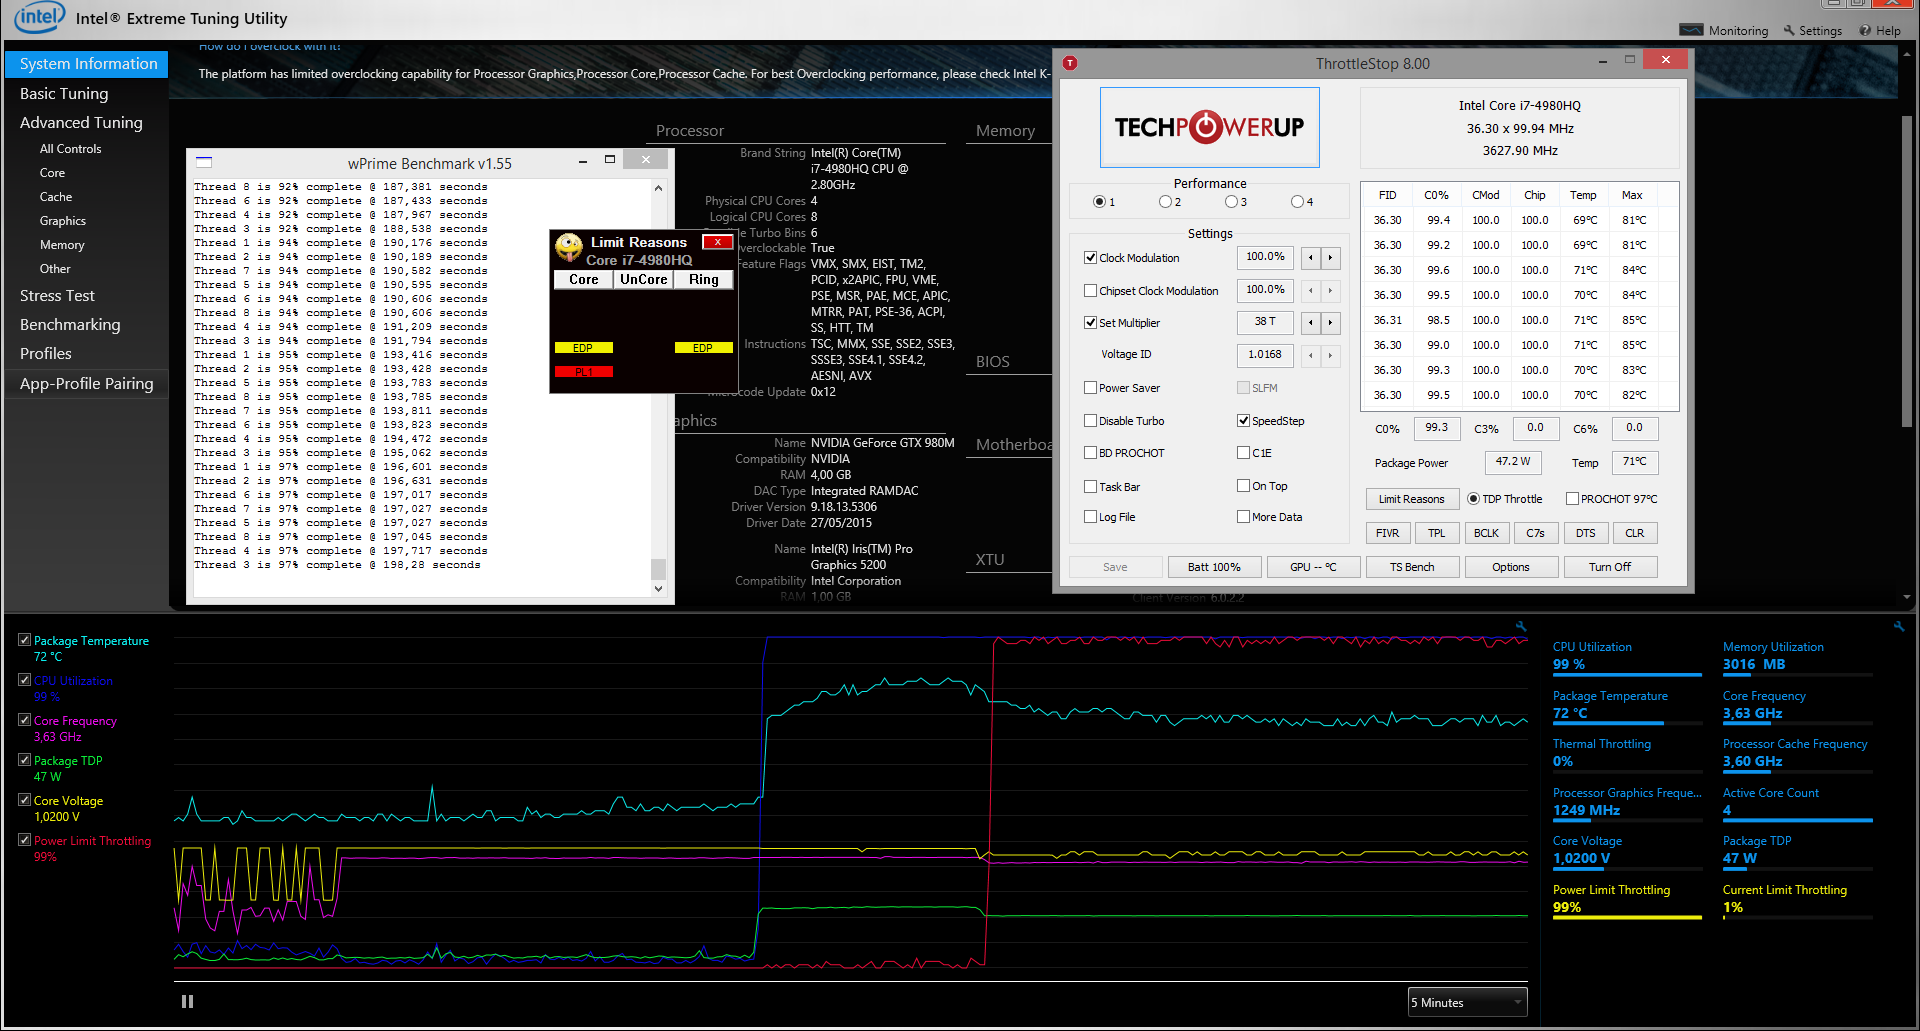This screenshot has width=1920, height=1031.
Task: Increase Clock Modulation with right arrow
Action: pos(1330,258)
